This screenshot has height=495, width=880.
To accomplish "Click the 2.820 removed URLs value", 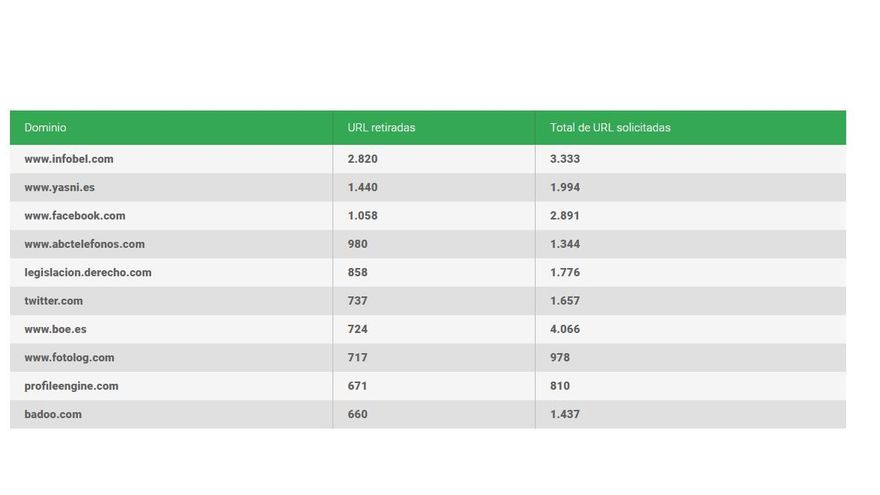I will (362, 159).
